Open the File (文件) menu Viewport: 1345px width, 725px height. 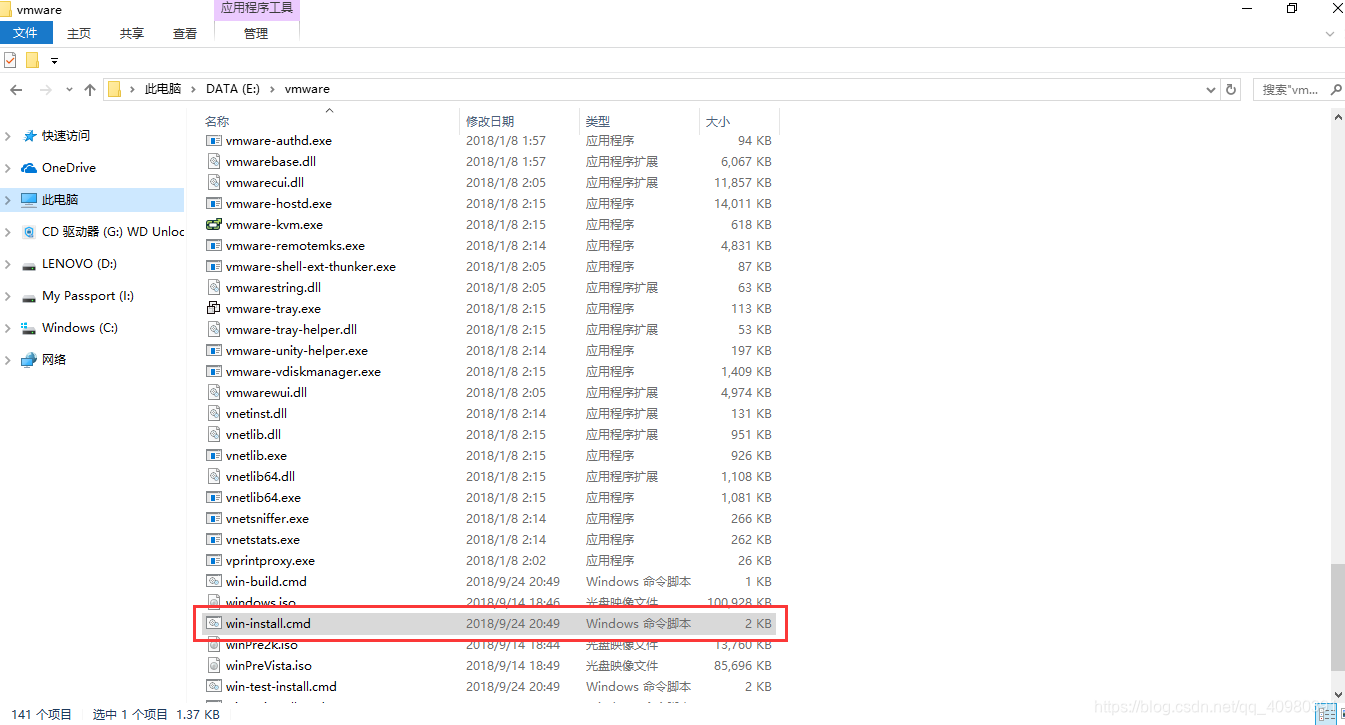point(26,33)
